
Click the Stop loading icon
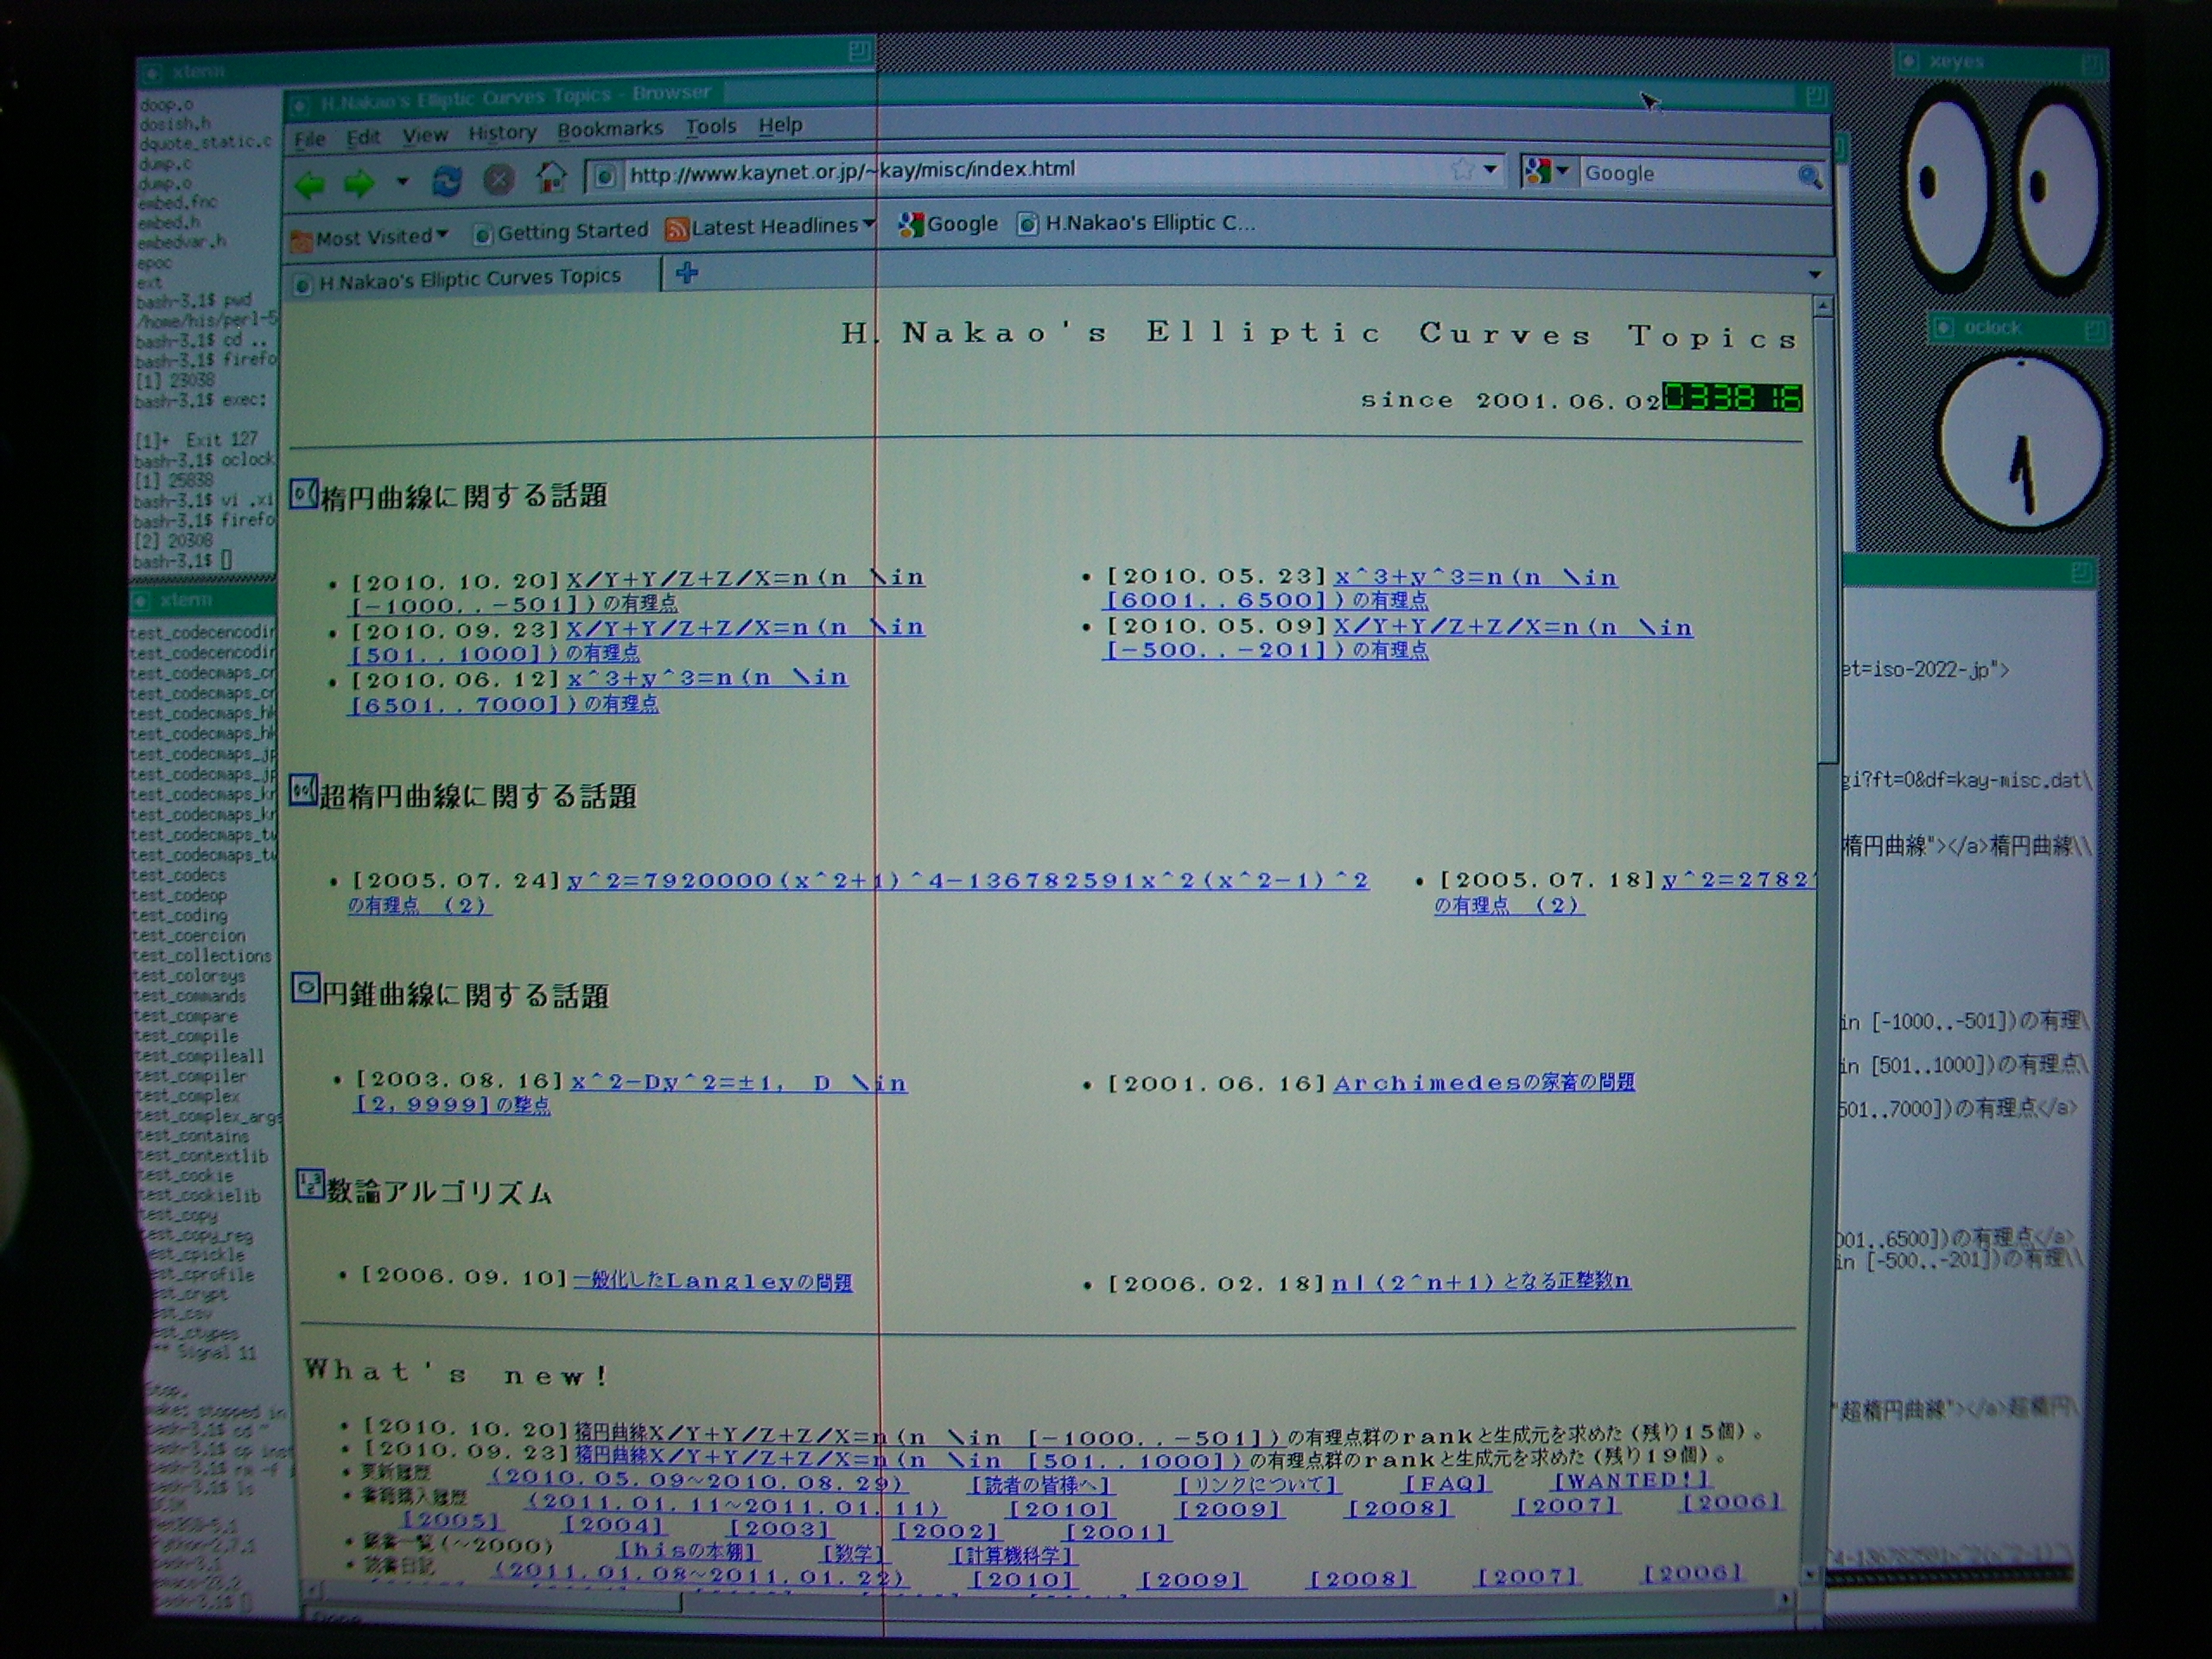tap(499, 180)
